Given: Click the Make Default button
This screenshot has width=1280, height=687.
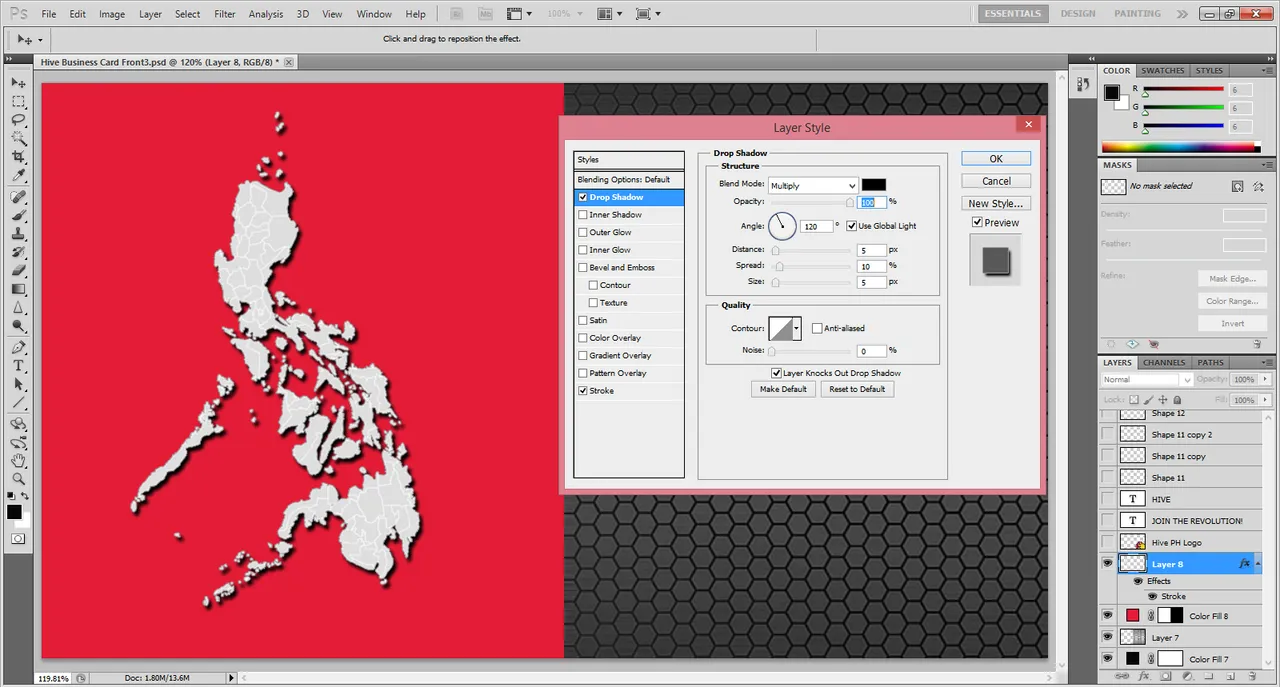Looking at the screenshot, I should (783, 389).
